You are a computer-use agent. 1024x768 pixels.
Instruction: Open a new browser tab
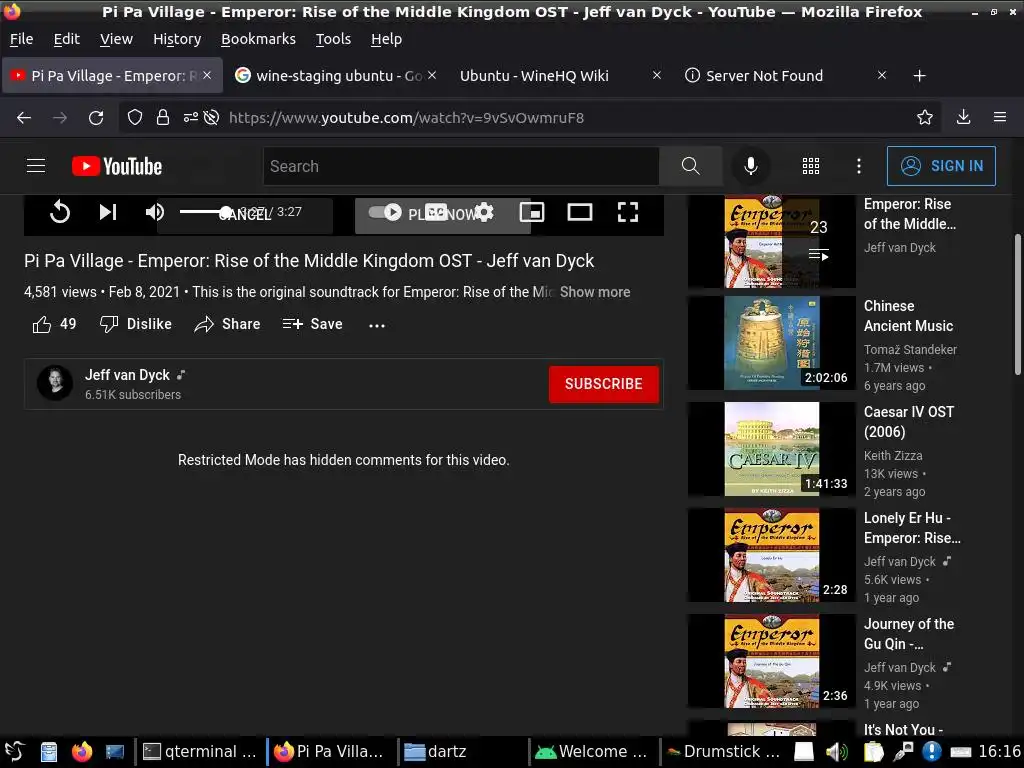pos(920,76)
